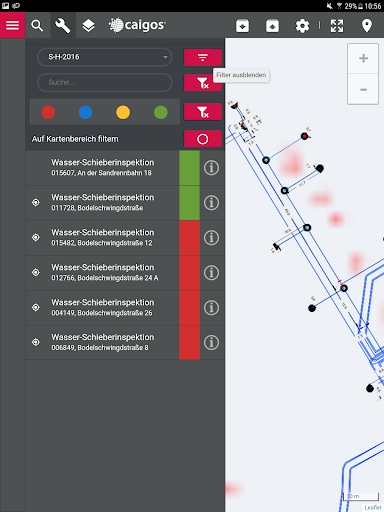The width and height of the screenshot is (384, 512).
Task: Toggle fullscreen expand arrows icon
Action: pyautogui.click(x=337, y=26)
